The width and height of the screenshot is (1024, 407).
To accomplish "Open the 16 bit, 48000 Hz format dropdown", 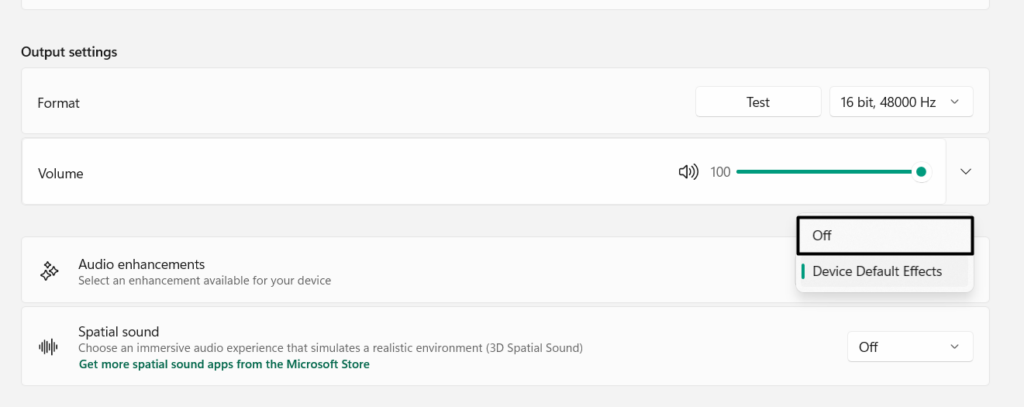I will 901,102.
